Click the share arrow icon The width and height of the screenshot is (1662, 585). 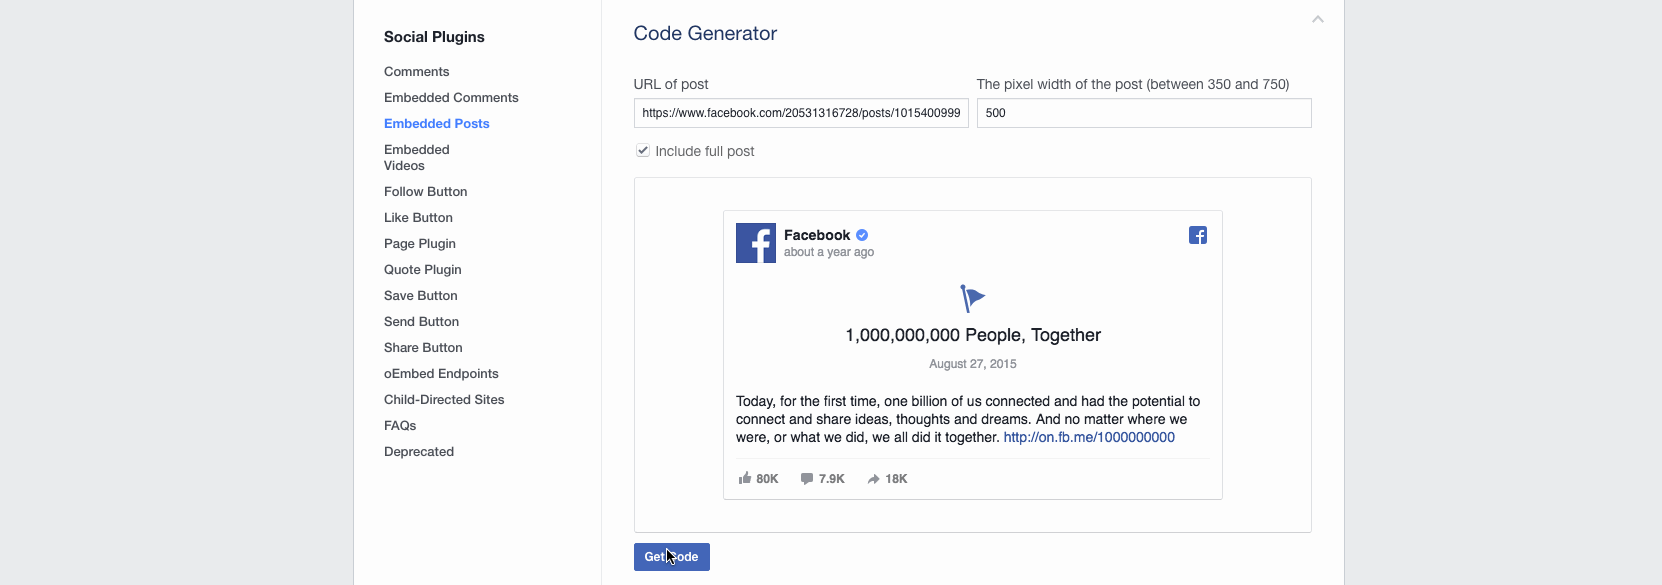coord(873,479)
